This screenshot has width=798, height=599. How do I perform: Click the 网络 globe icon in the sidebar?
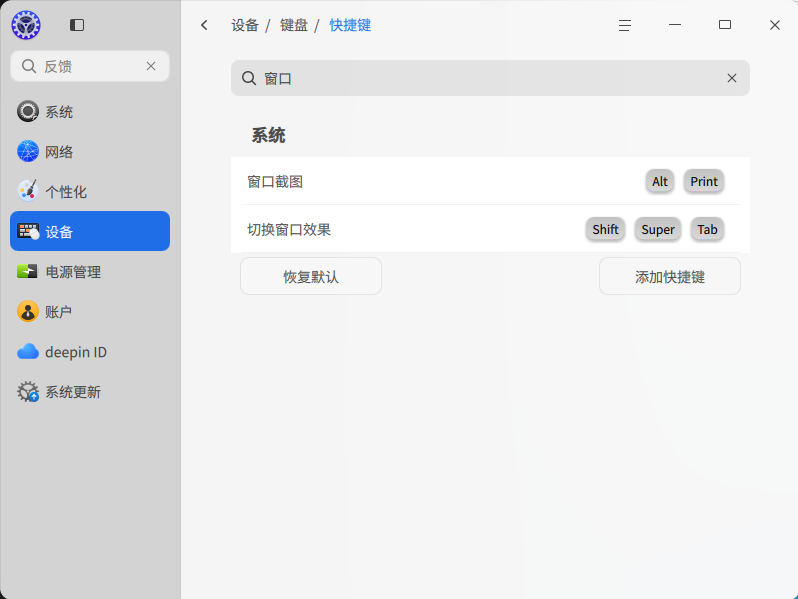coord(27,151)
